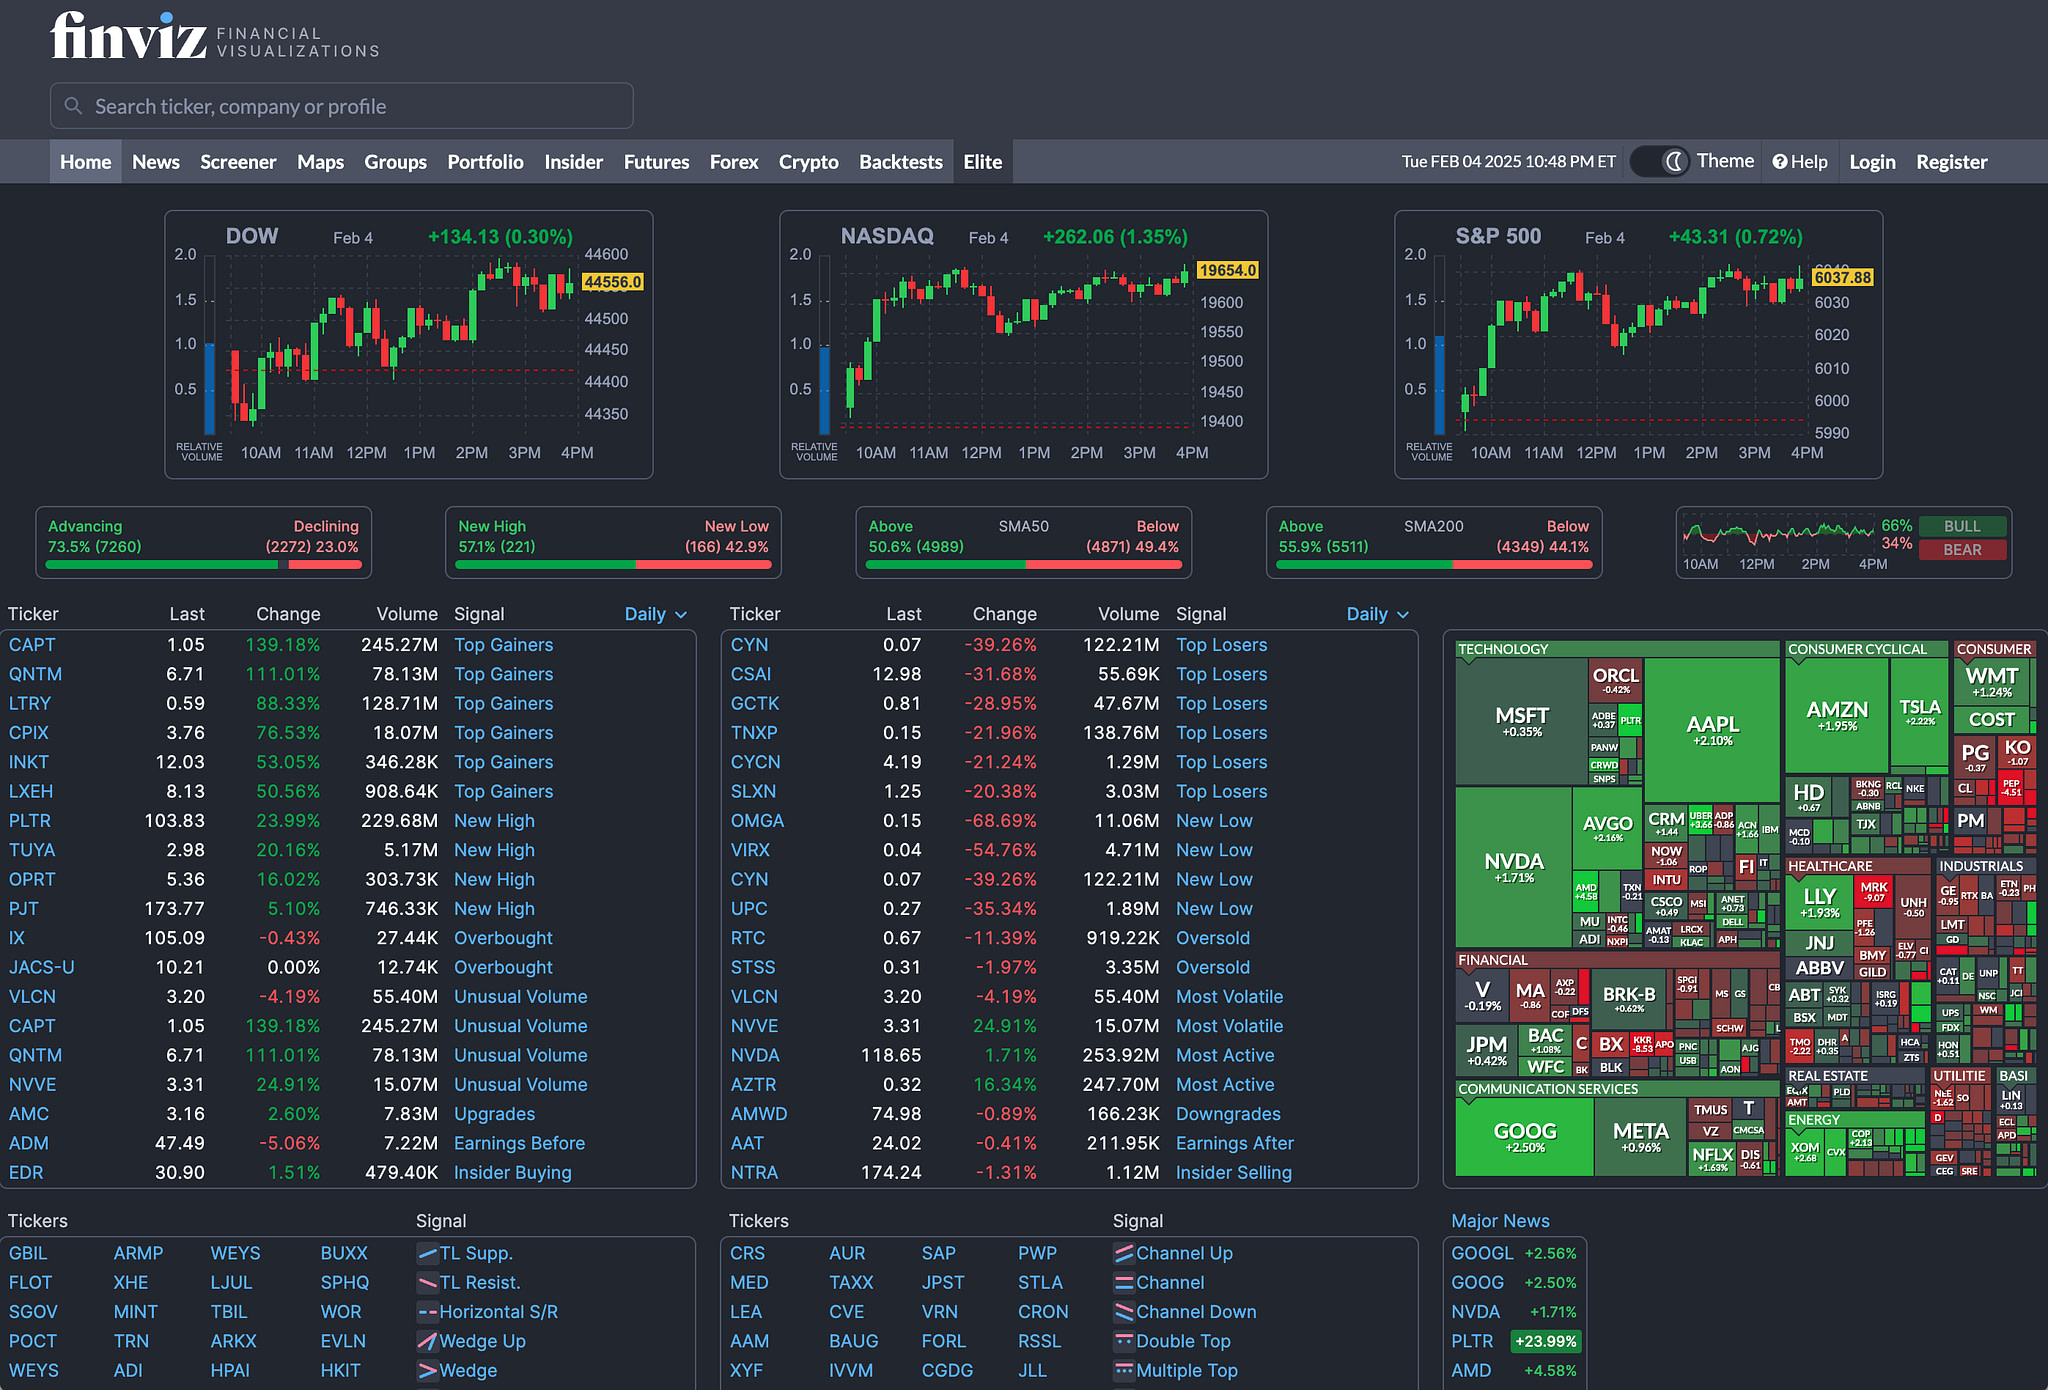
Task: Switch to the Screener tab
Action: coord(238,161)
